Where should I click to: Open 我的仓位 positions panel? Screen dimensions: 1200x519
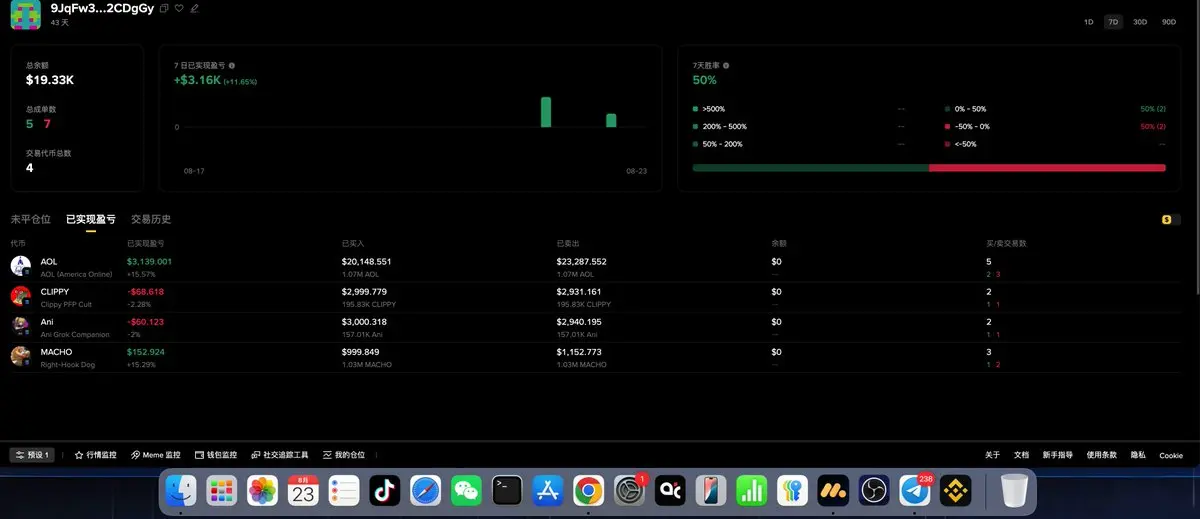pyautogui.click(x=344, y=455)
